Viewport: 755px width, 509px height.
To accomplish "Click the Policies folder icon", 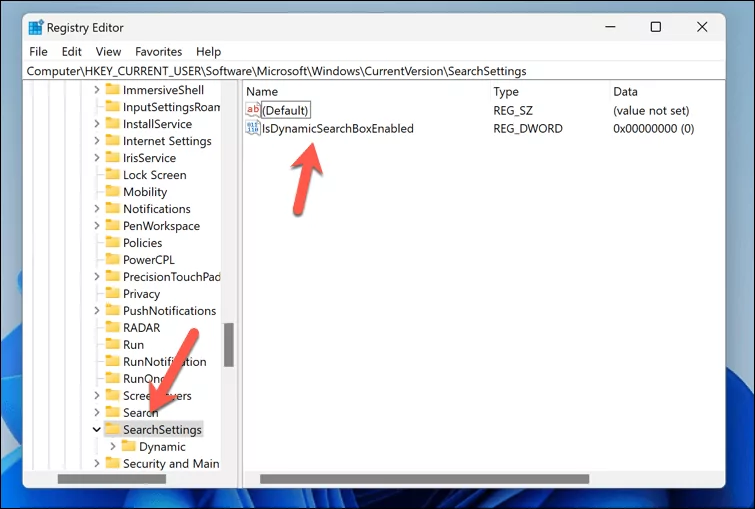I will pyautogui.click(x=113, y=242).
